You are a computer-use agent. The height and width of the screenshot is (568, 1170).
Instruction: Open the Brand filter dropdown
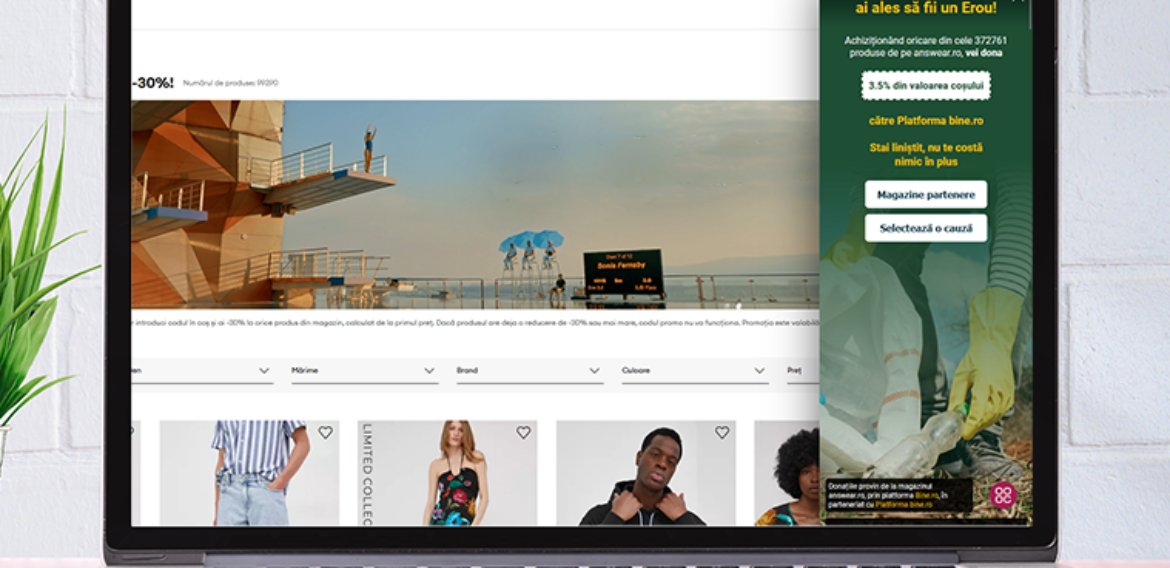tap(530, 371)
